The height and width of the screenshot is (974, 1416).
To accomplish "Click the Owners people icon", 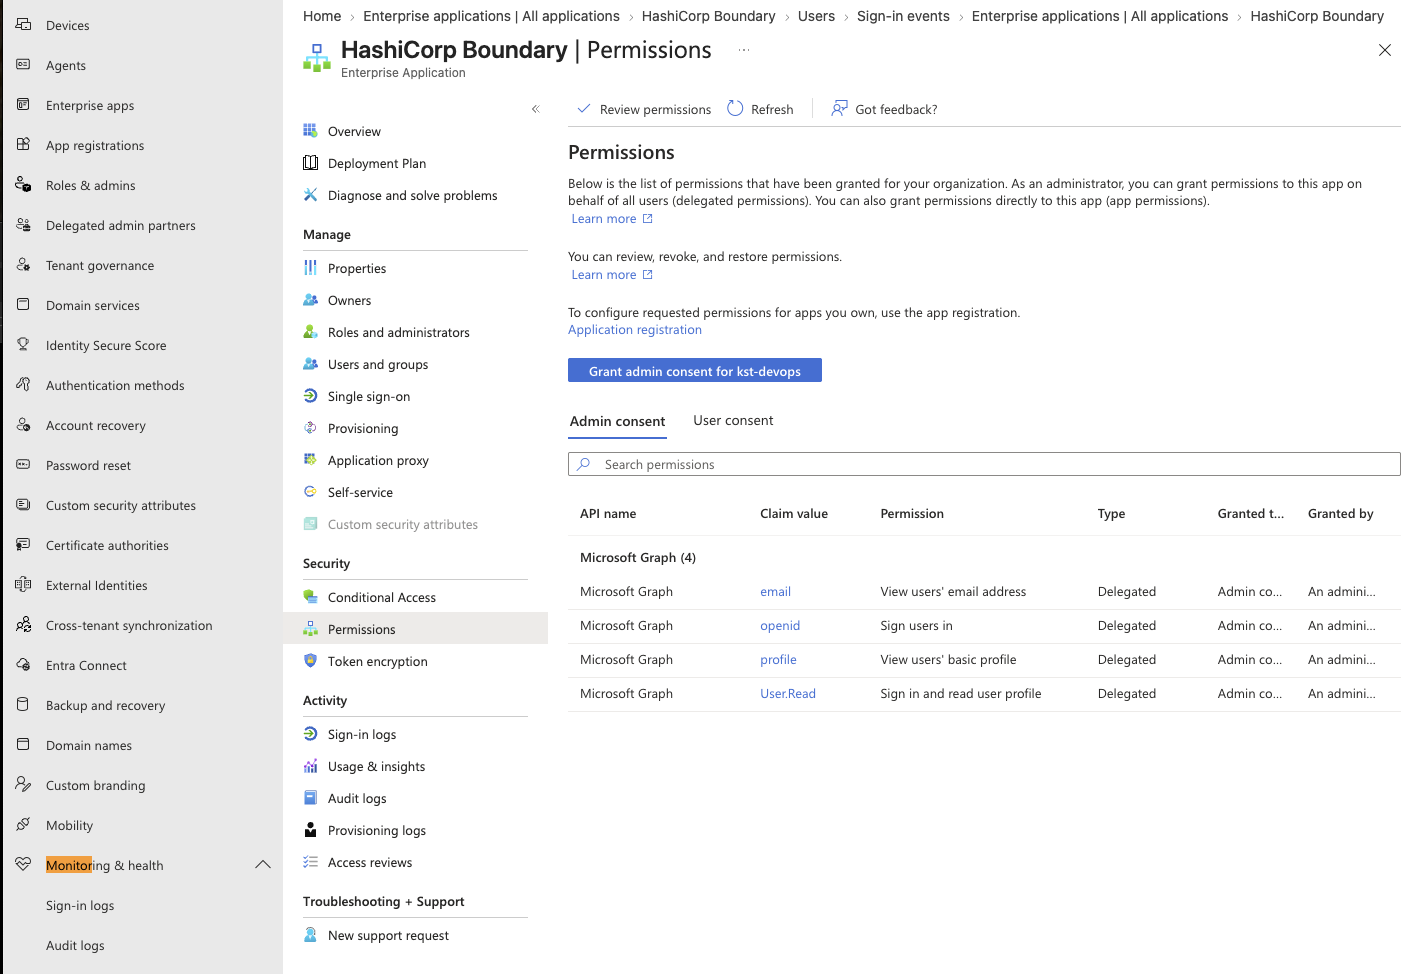I will tap(310, 299).
